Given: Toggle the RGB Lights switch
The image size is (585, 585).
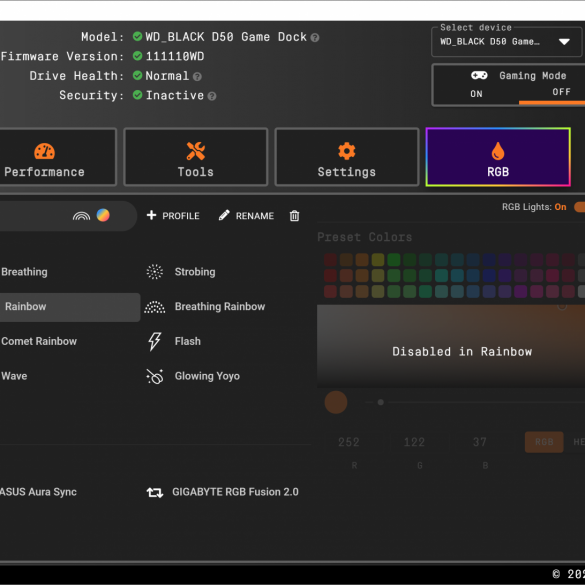Looking at the screenshot, I should click(x=579, y=207).
